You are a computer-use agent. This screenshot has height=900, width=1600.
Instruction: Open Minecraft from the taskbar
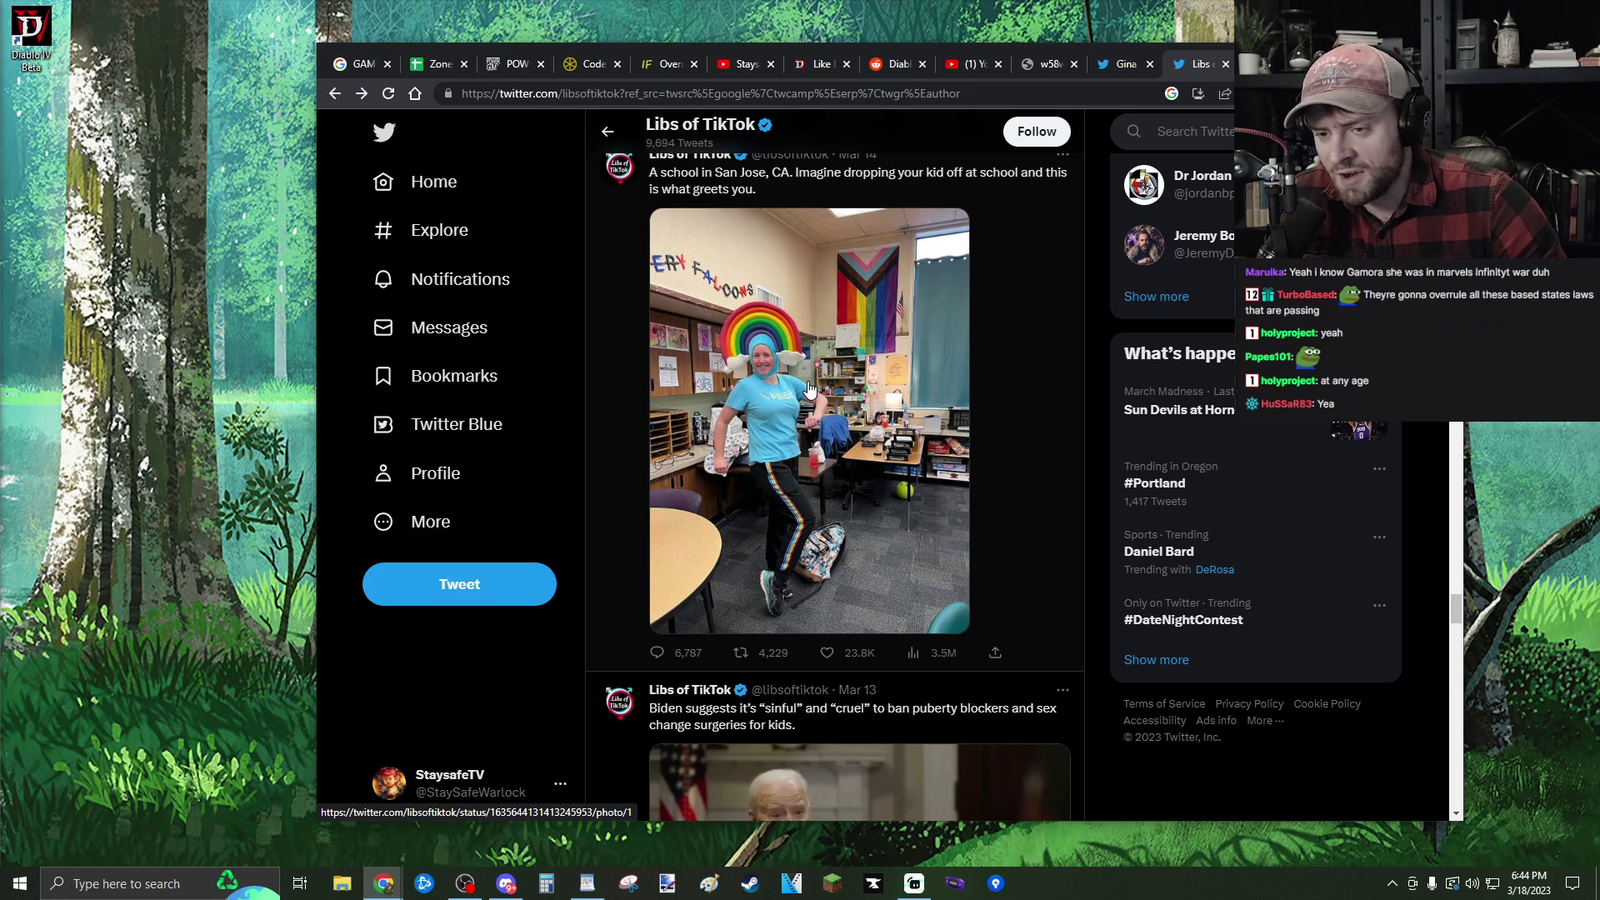(832, 883)
